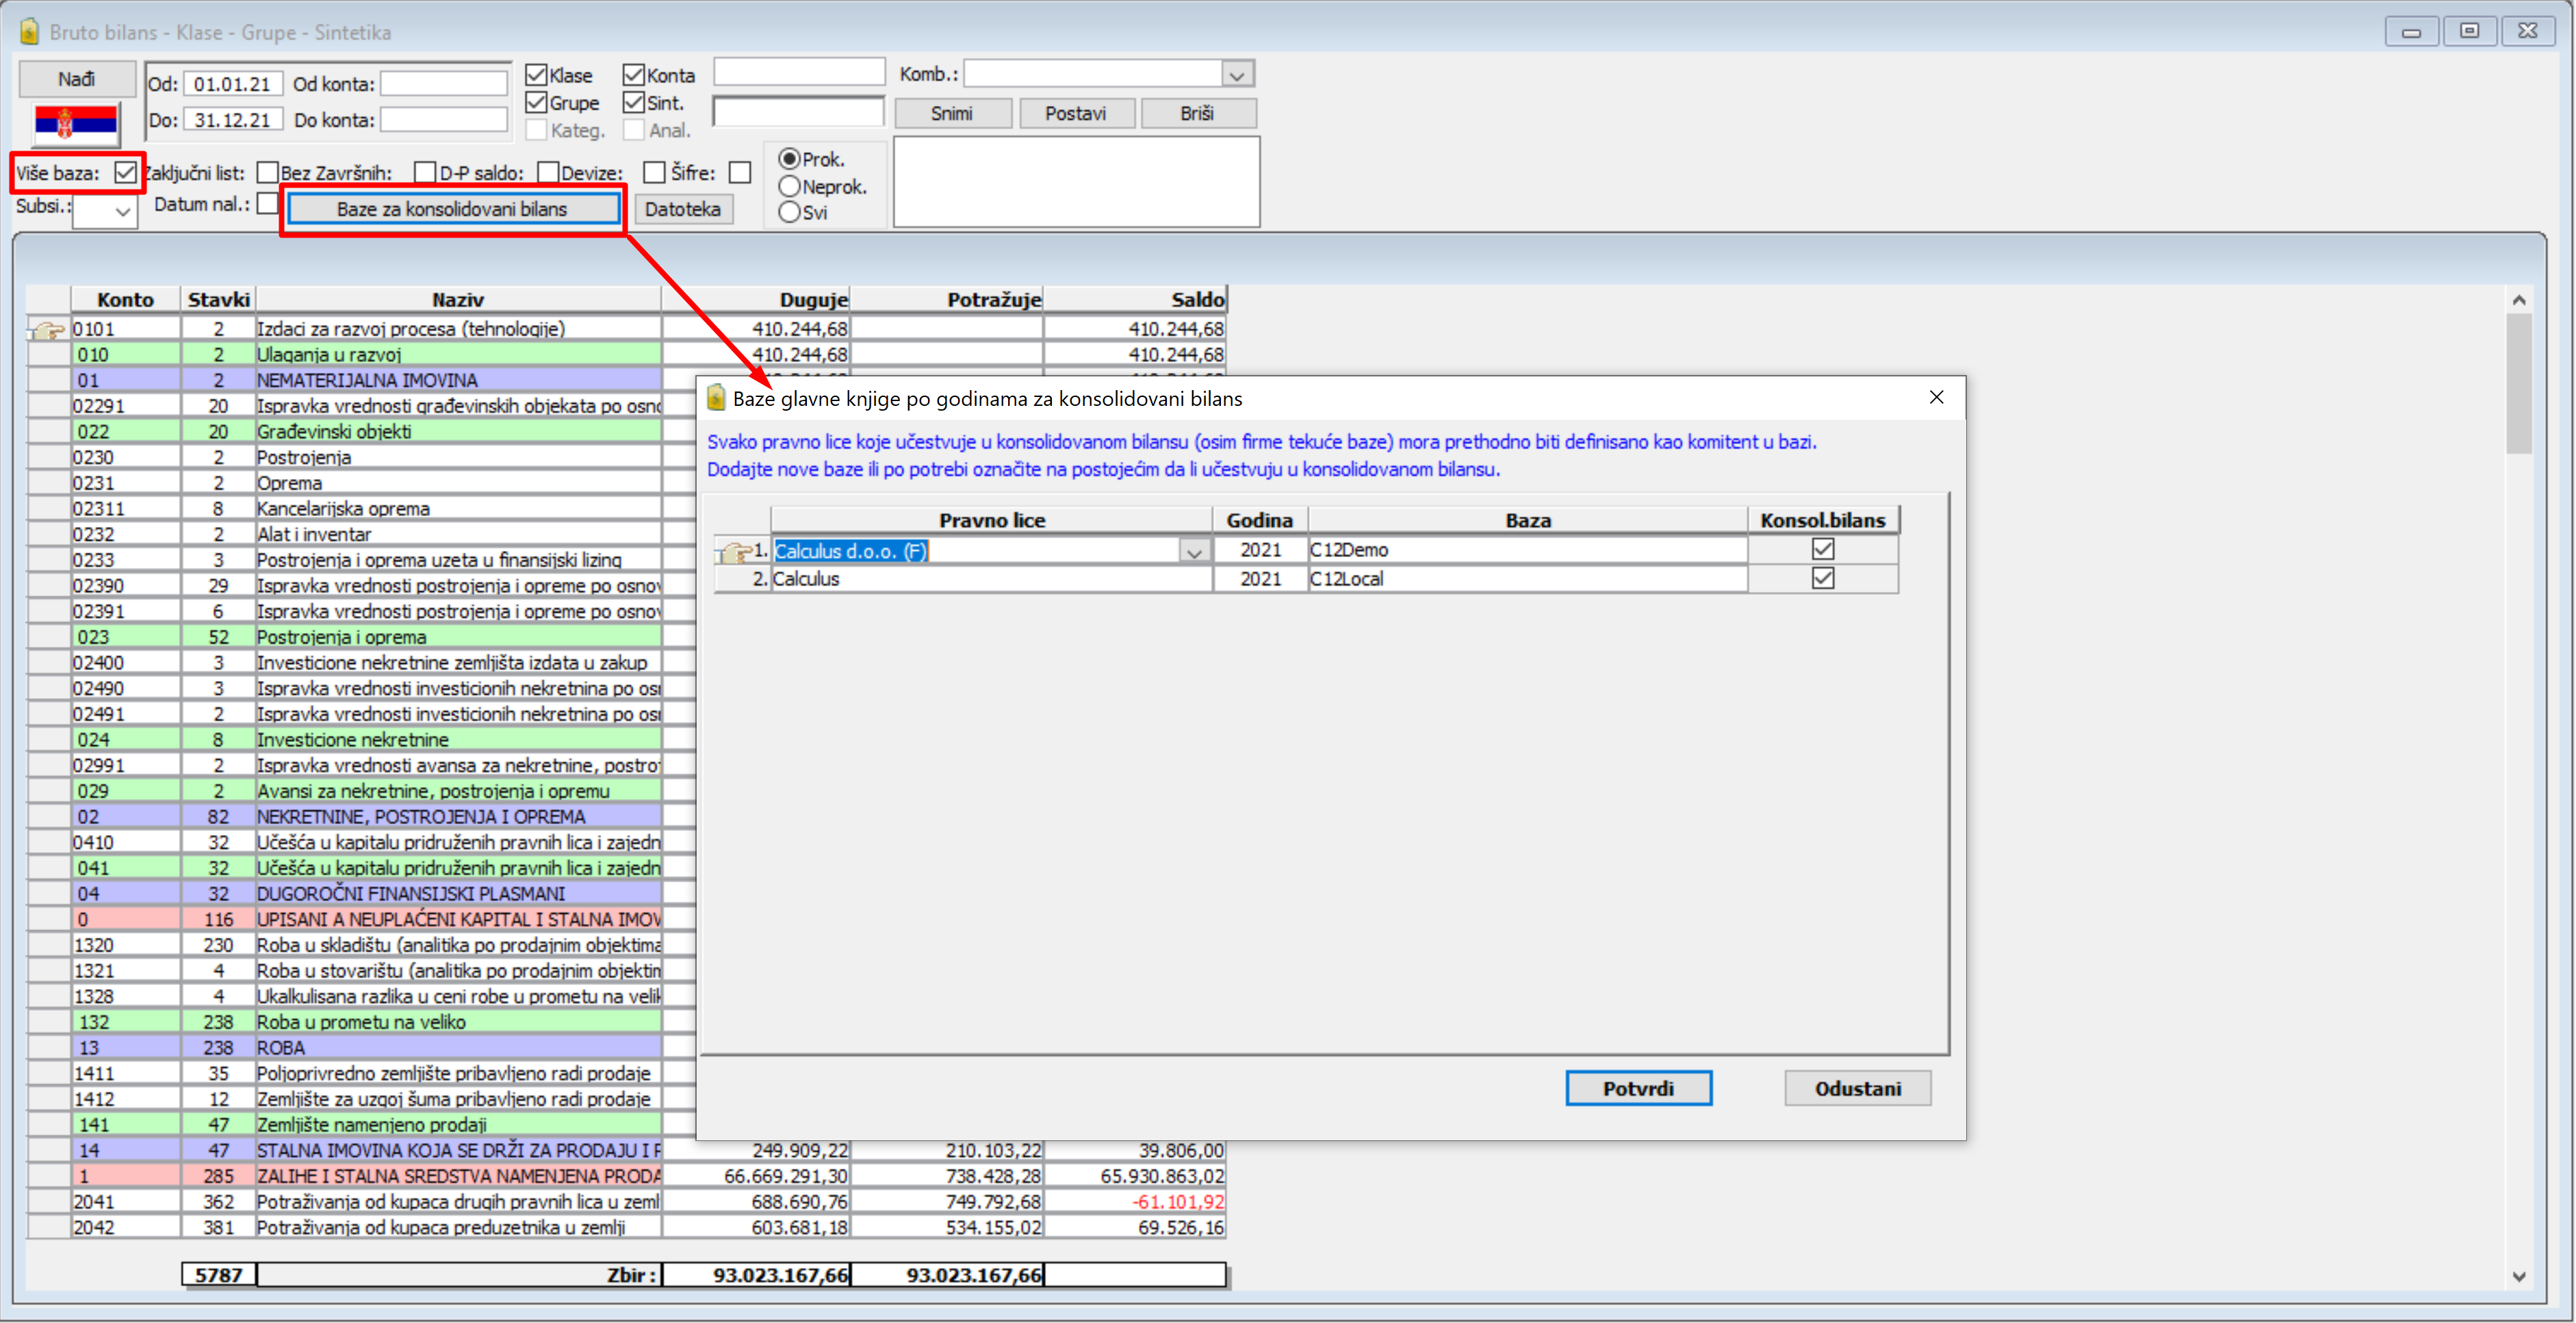This screenshot has width=2576, height=1323.
Task: Click the Briši button
Action: click(1198, 113)
